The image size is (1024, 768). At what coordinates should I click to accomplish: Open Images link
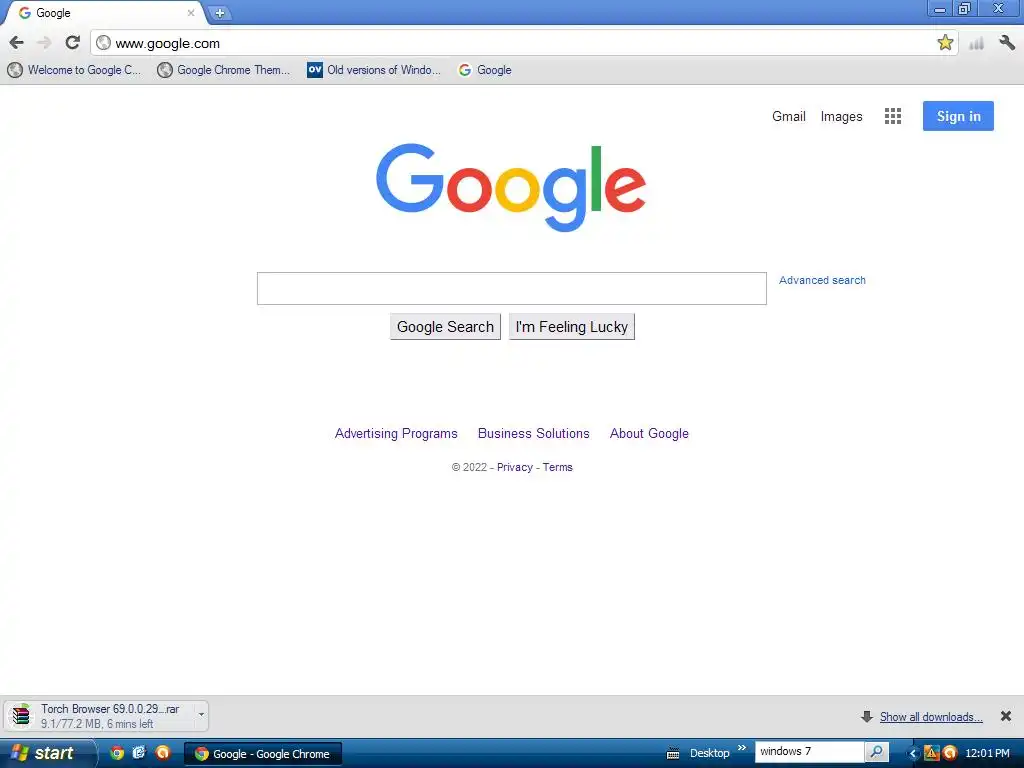841,116
